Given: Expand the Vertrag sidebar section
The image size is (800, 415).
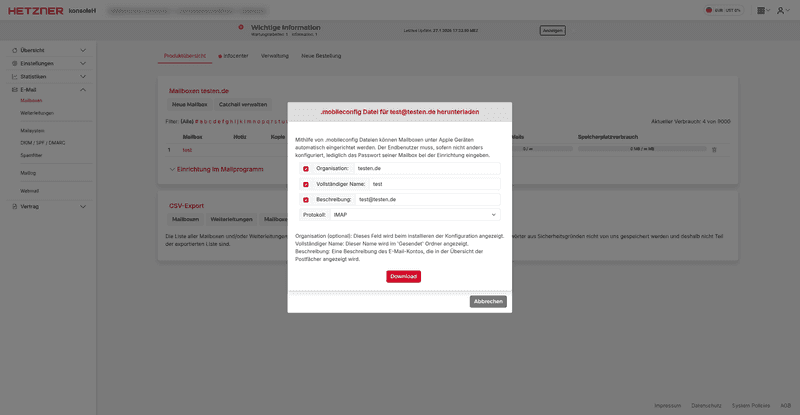Looking at the screenshot, I should tap(83, 206).
